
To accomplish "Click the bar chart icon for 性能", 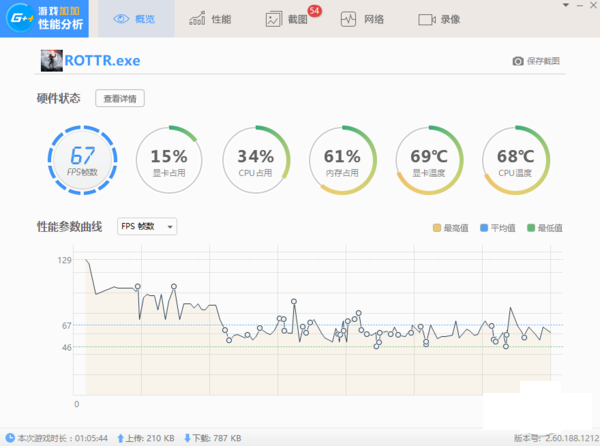I will (197, 18).
